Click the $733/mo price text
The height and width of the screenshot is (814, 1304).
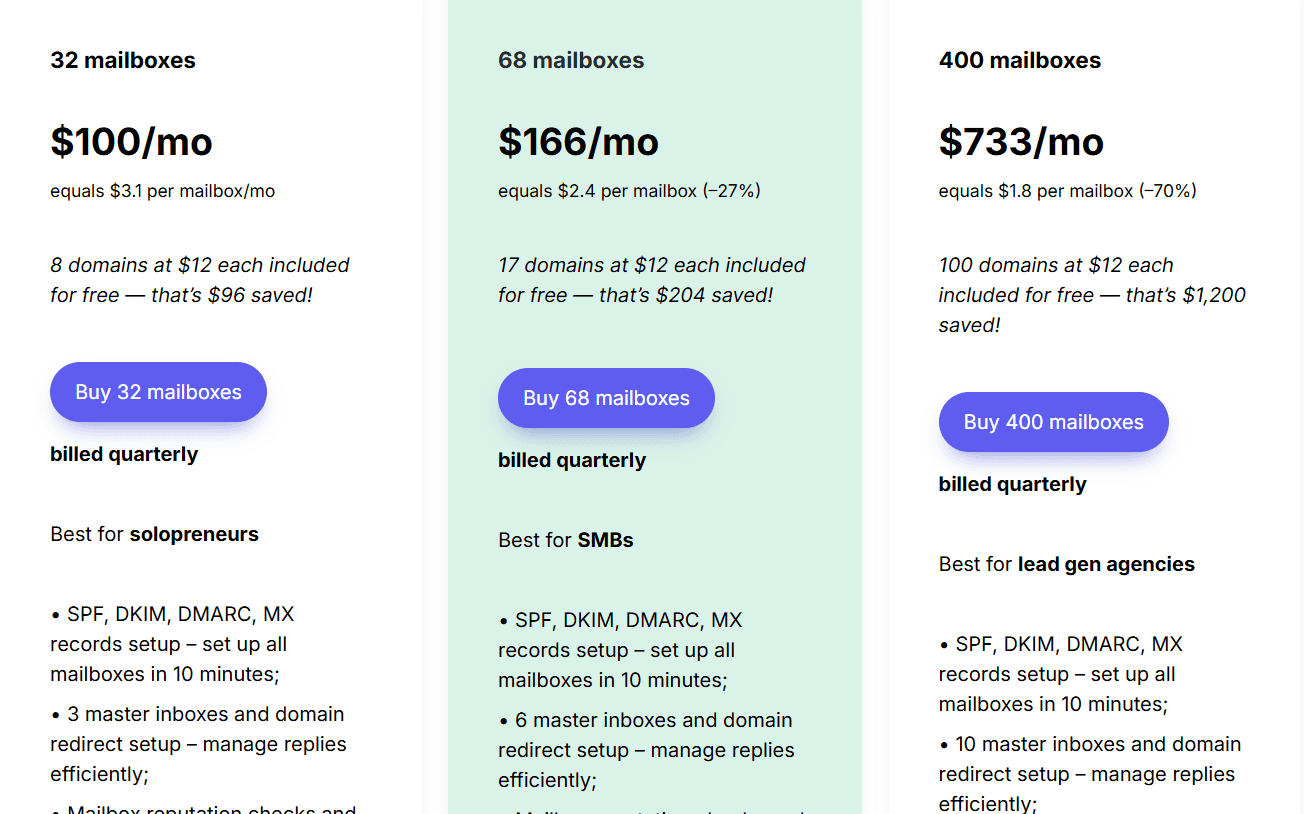click(1021, 141)
